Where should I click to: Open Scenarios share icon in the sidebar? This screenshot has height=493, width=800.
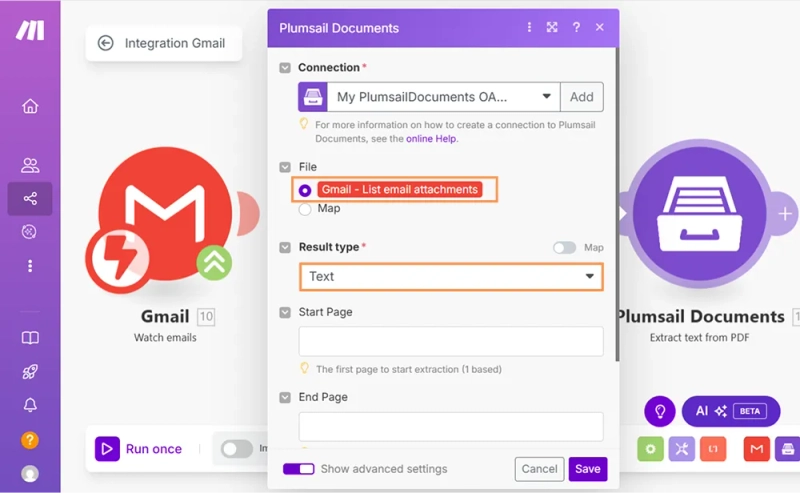(x=30, y=199)
